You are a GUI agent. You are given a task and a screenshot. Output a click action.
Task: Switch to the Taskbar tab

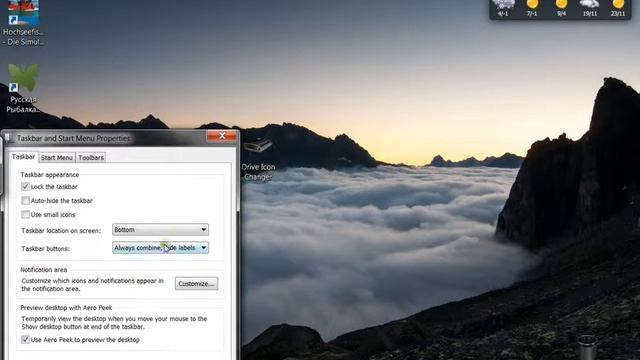(23, 157)
